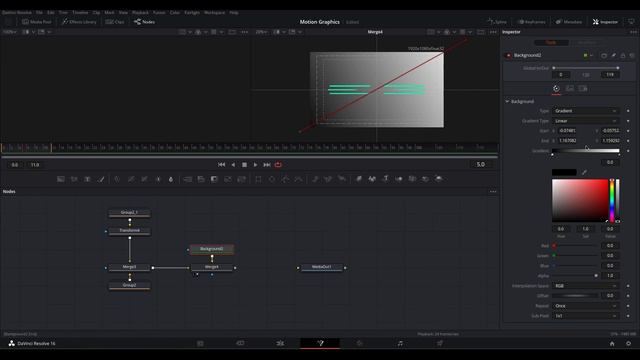Open the Gradient Type dropdown showing Linear
The width and height of the screenshot is (640, 360).
click(x=586, y=121)
